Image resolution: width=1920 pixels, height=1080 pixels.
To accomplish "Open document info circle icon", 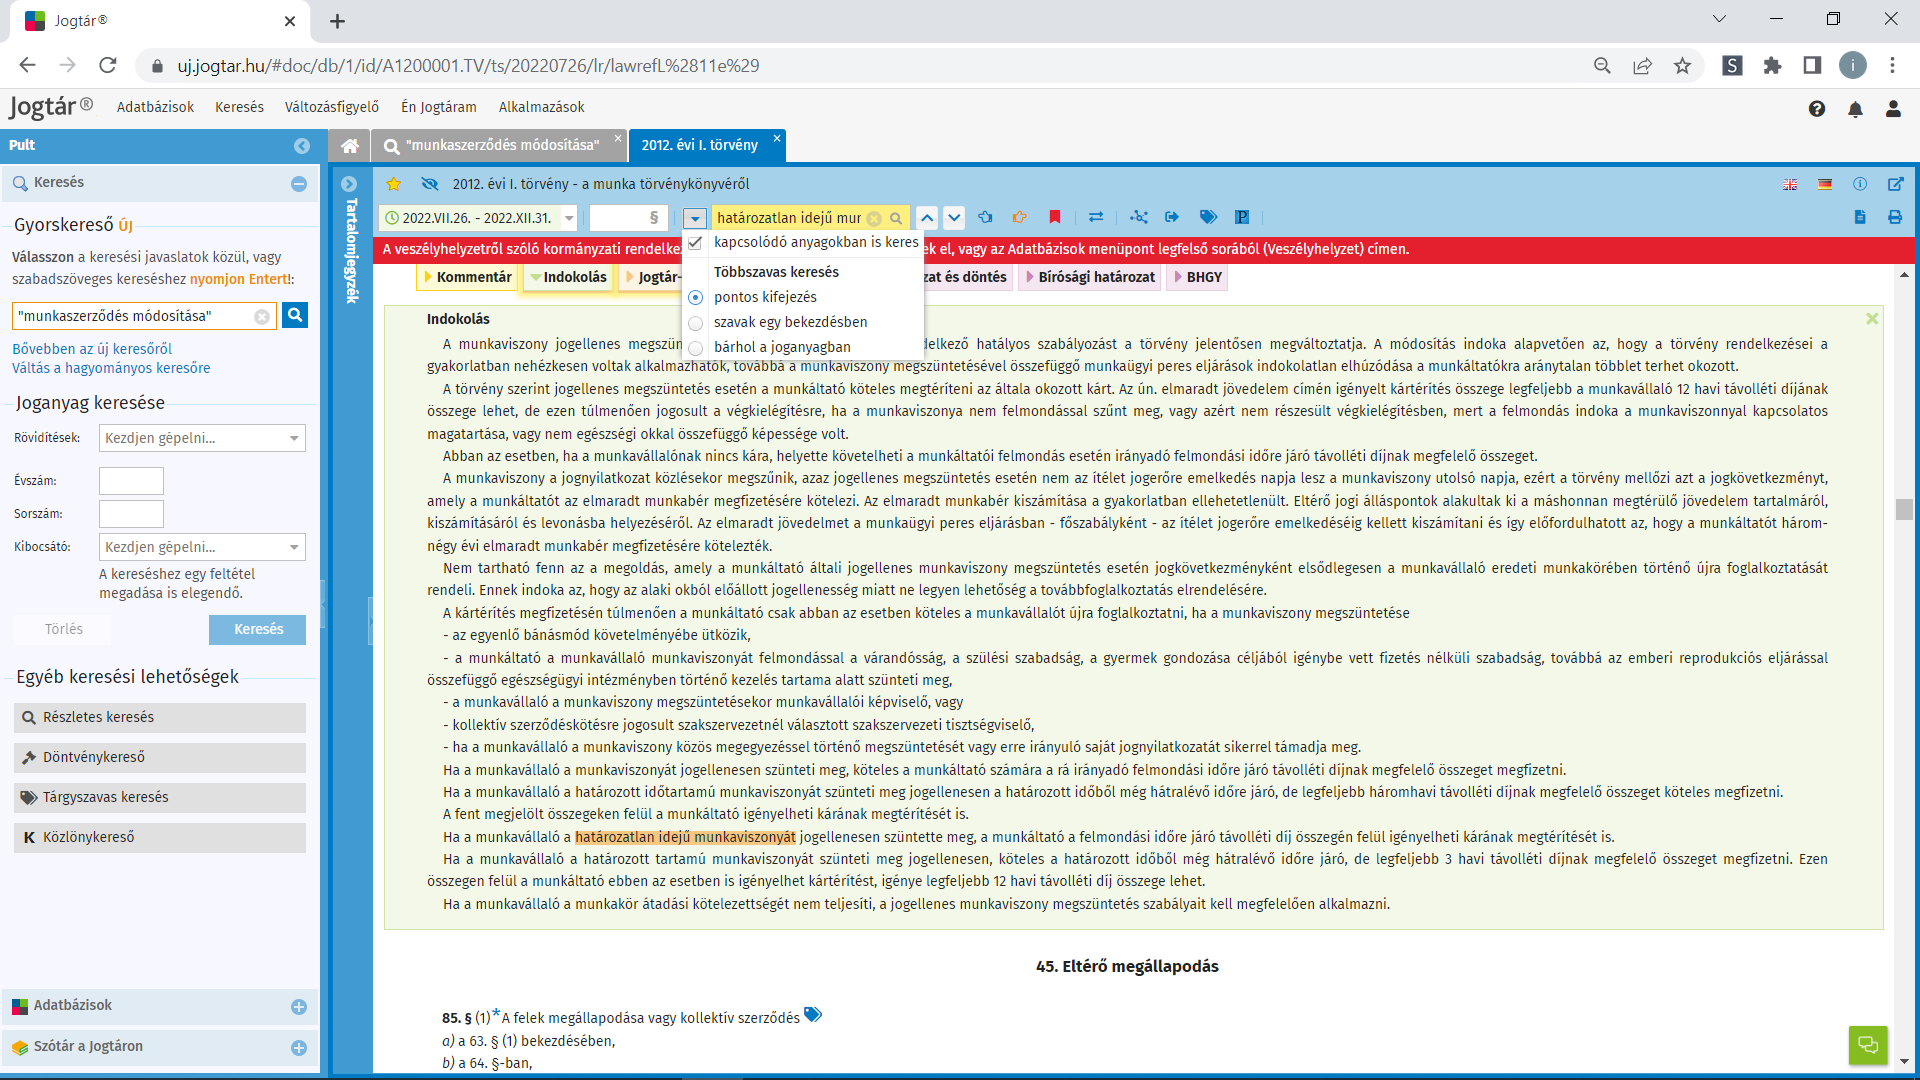I will pos(1860,184).
